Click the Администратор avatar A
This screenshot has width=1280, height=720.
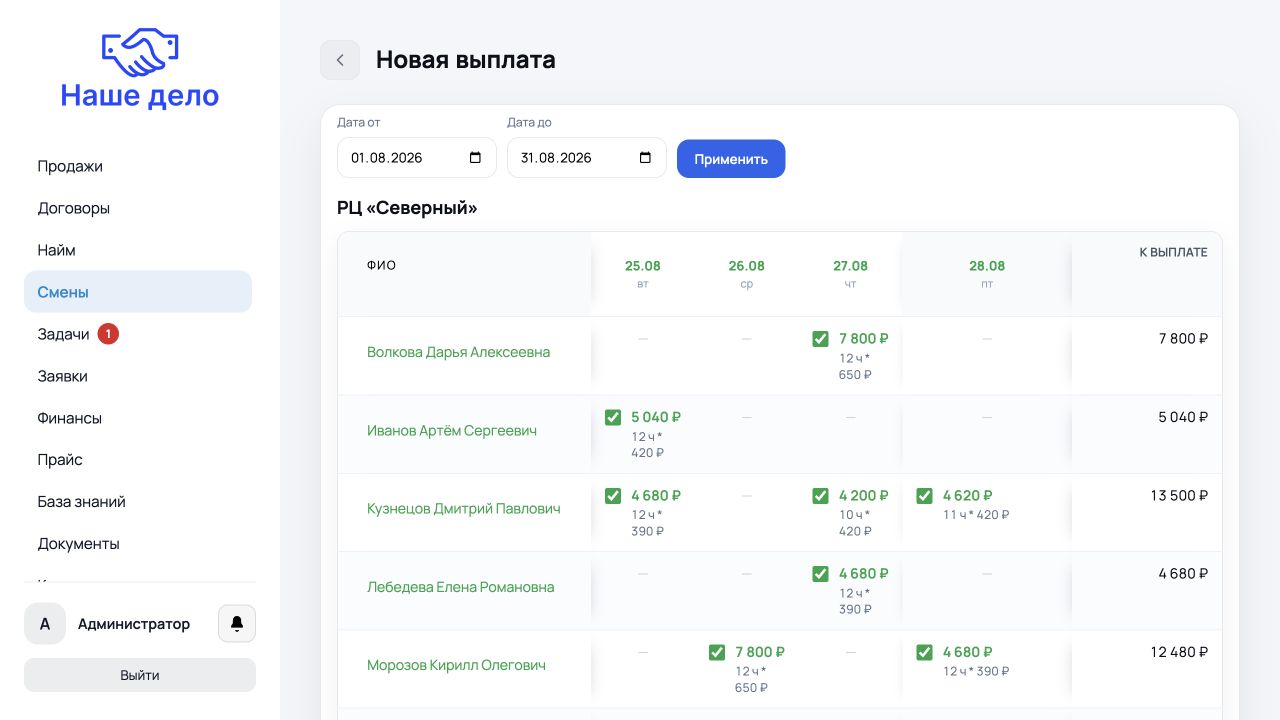pos(45,624)
